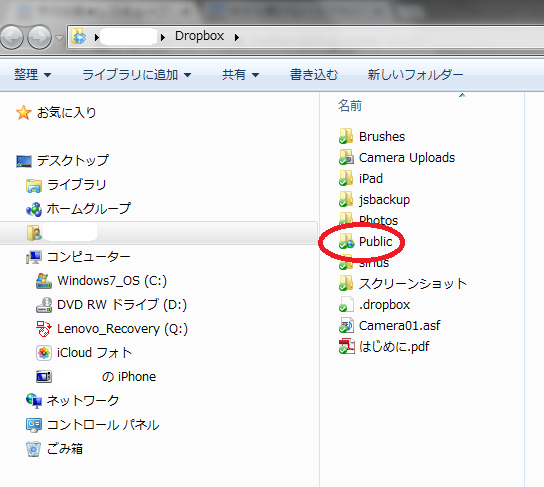Select コンピューター in navigation tree
Viewport: 544px width, 487px height.
click(x=89, y=257)
